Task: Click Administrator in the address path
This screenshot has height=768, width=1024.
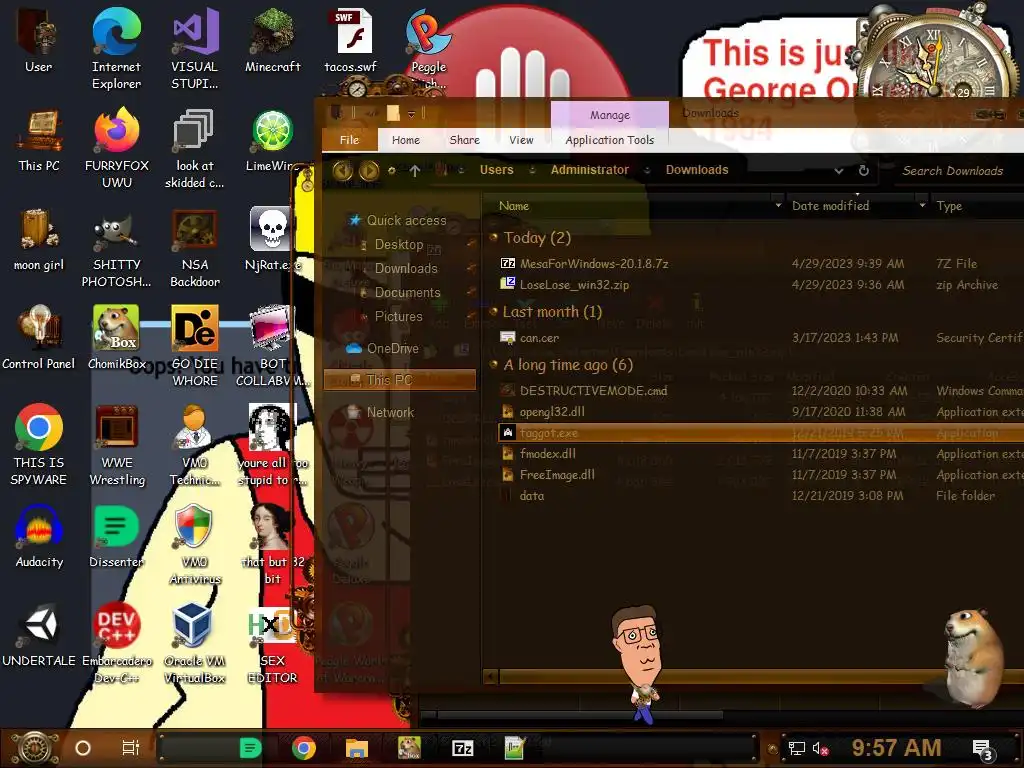Action: (x=589, y=170)
